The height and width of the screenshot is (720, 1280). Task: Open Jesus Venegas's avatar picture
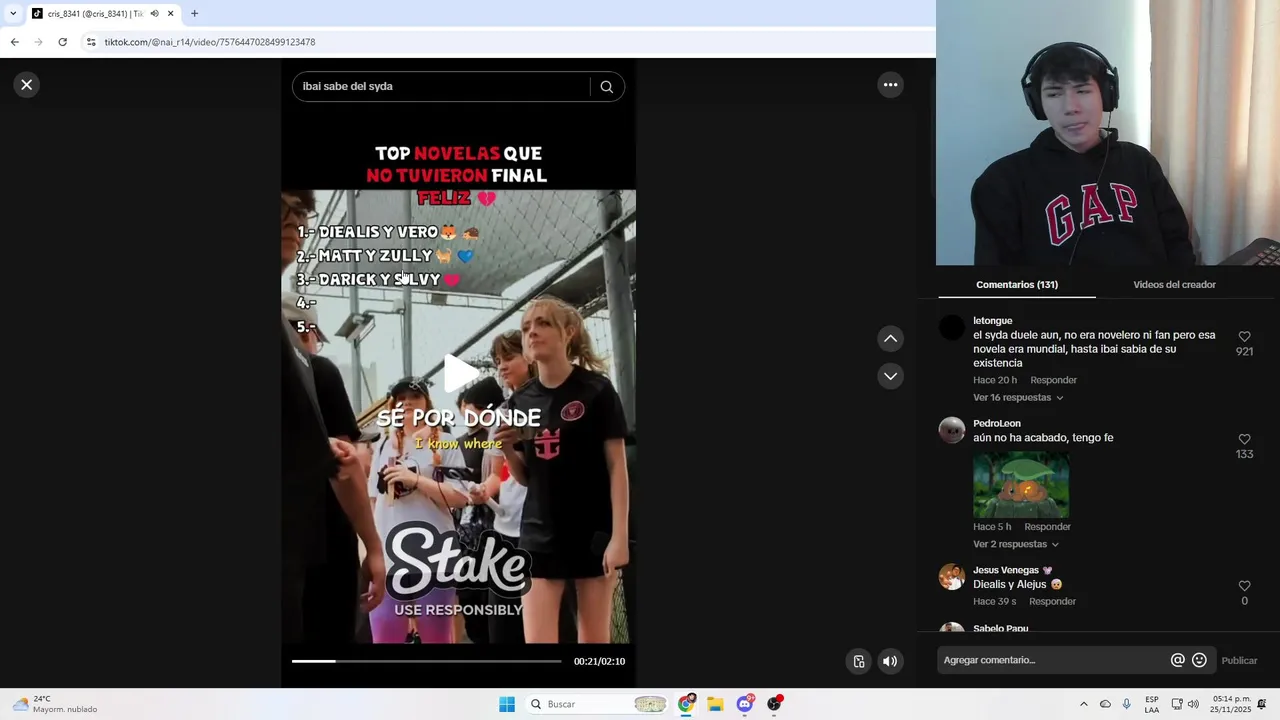tap(952, 577)
